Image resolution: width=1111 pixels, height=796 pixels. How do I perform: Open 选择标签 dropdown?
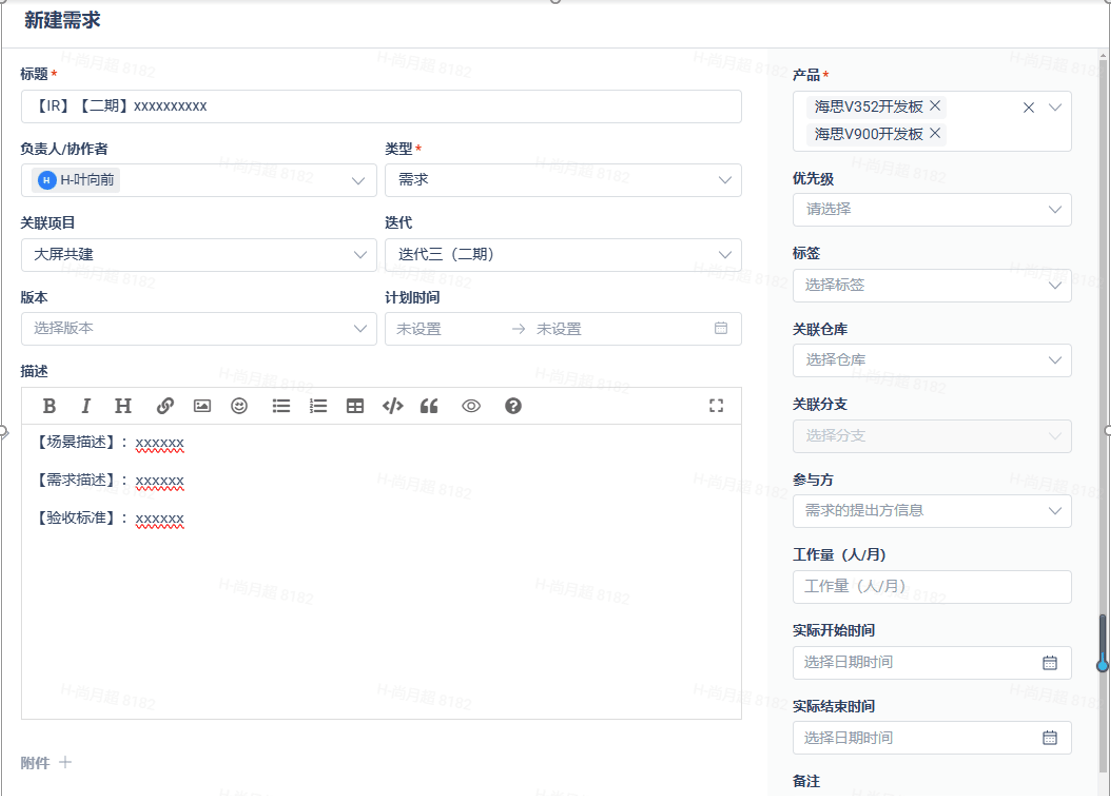pyautogui.click(x=932, y=285)
